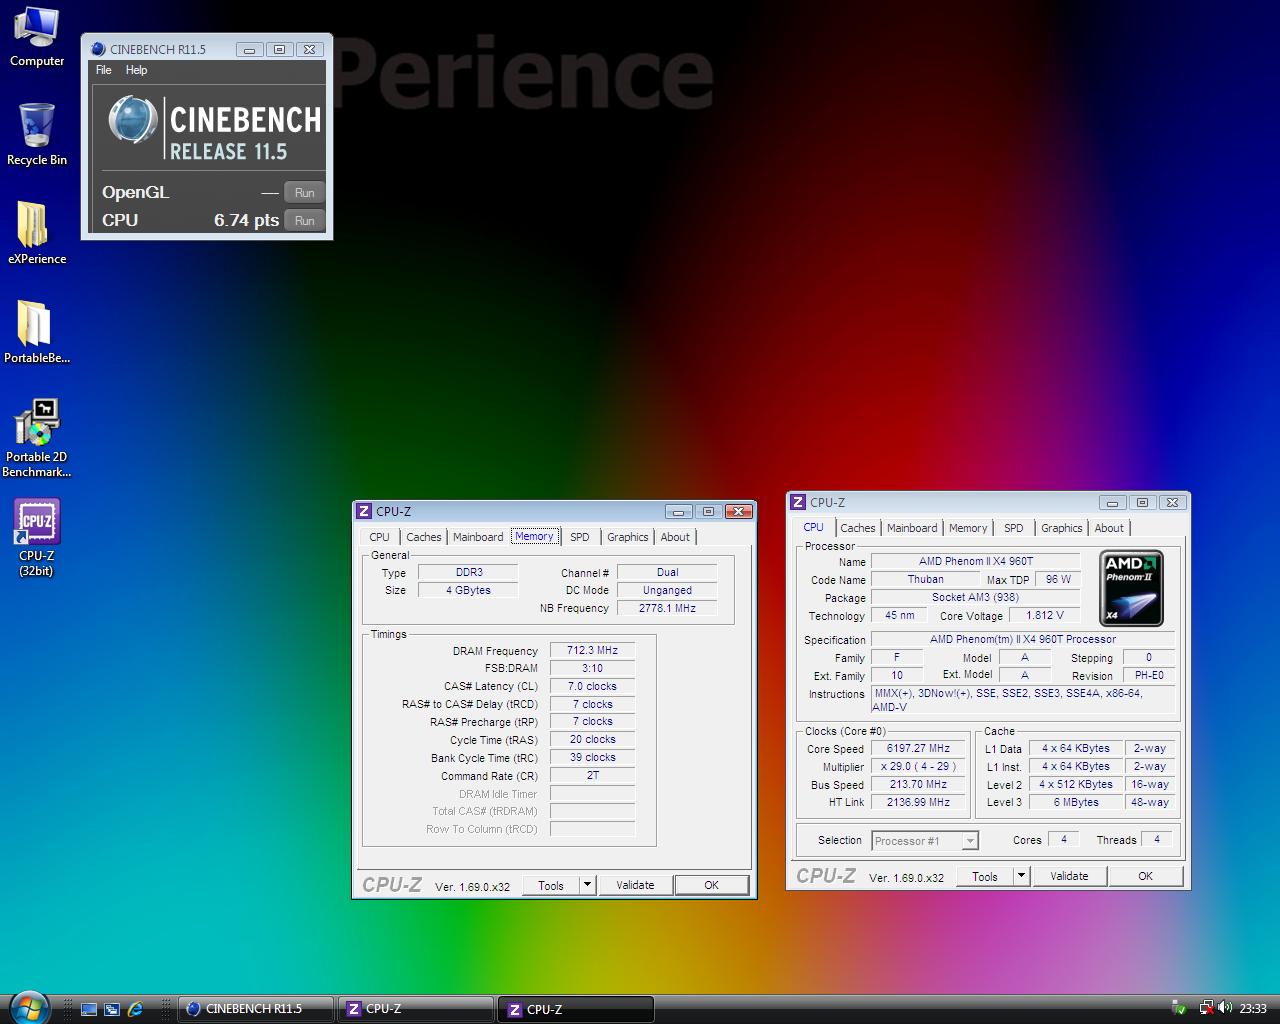The image size is (1280, 1024).
Task: Click Name field AMD Phenom II X4 960T
Action: [976, 561]
